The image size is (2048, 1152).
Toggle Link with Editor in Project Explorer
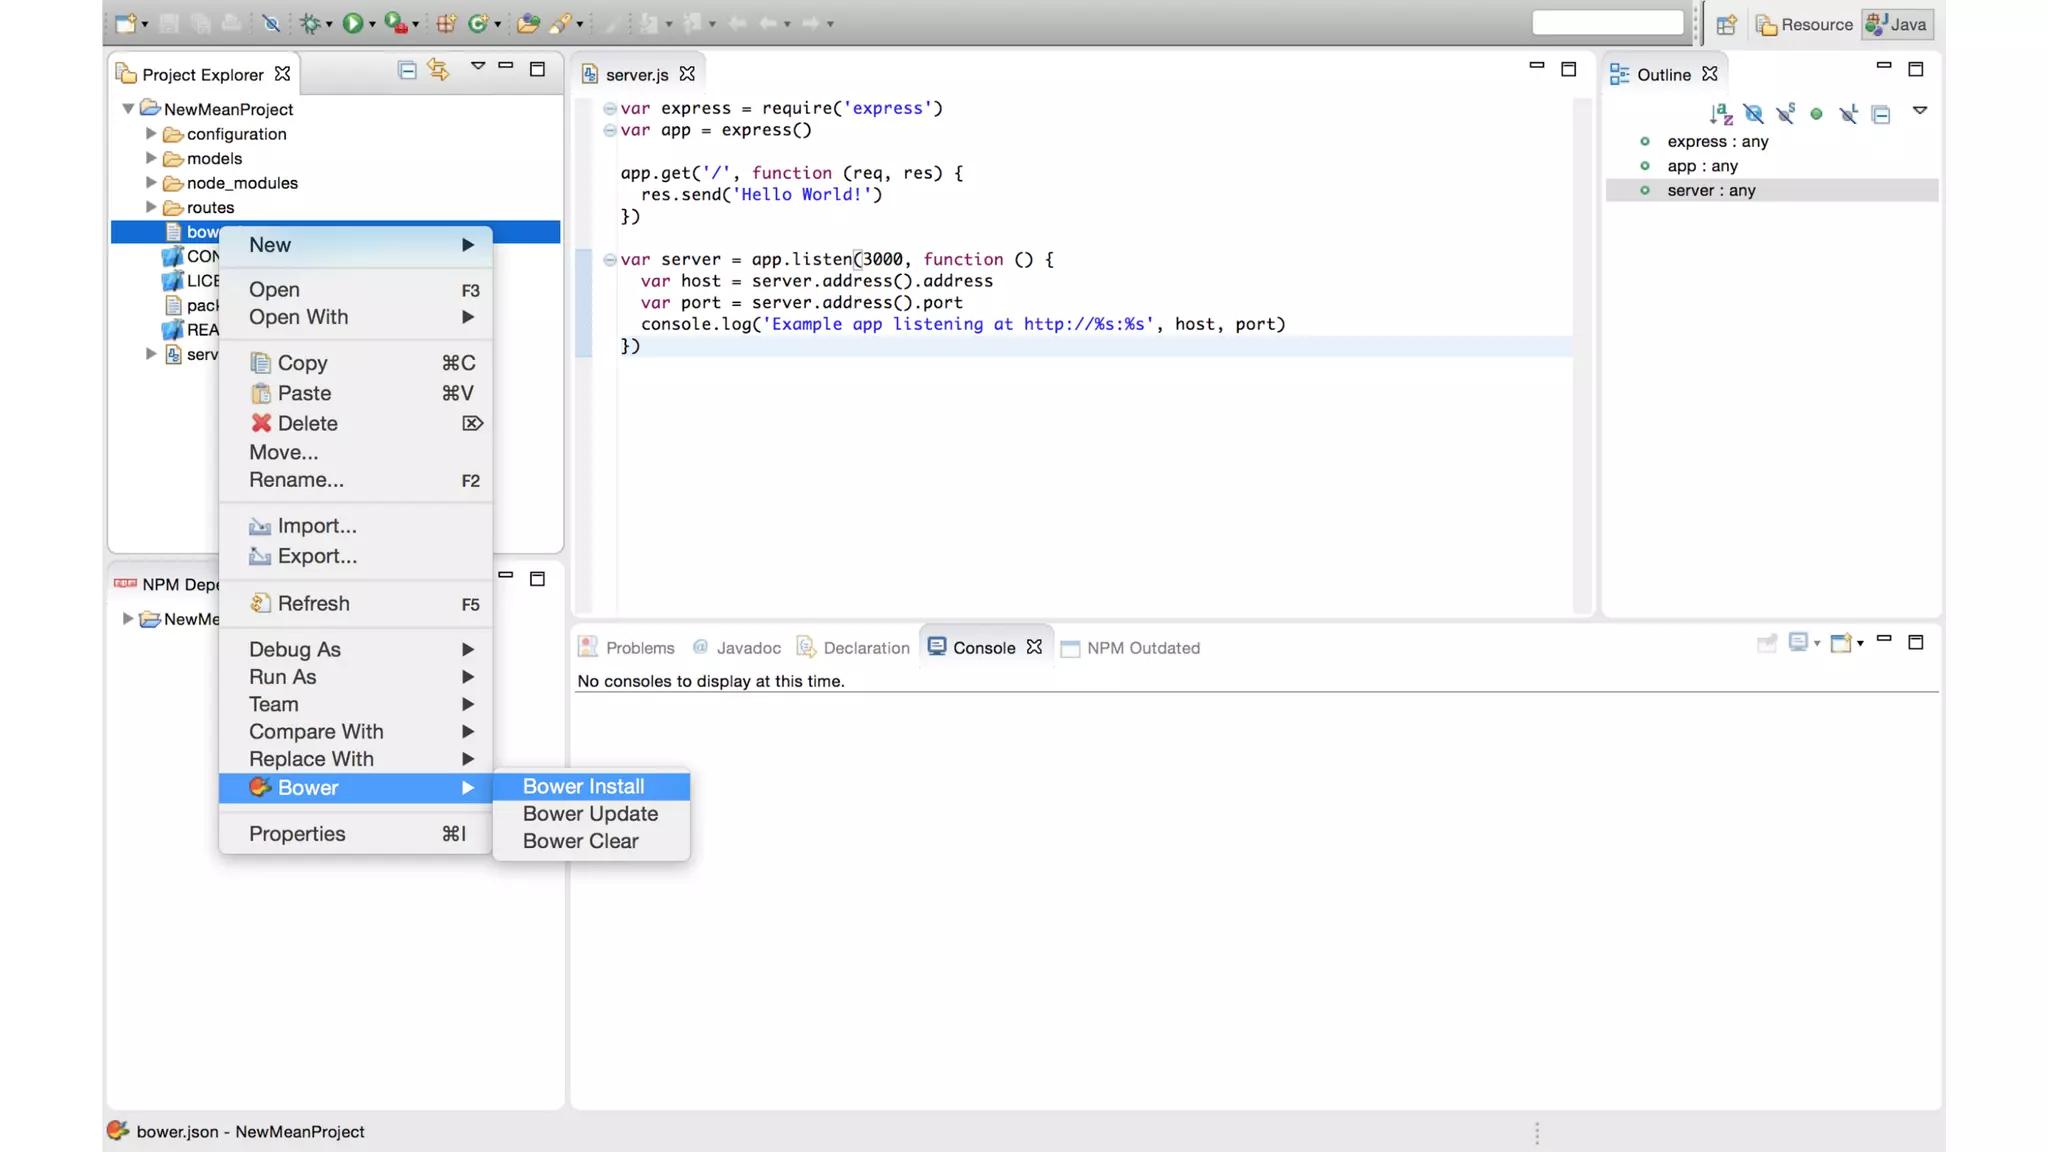pos(438,70)
